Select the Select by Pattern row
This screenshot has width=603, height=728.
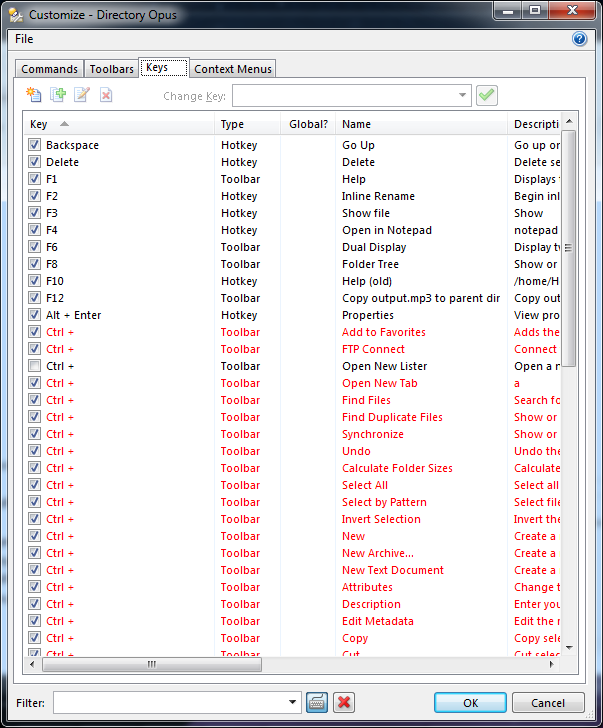pyautogui.click(x=292, y=502)
